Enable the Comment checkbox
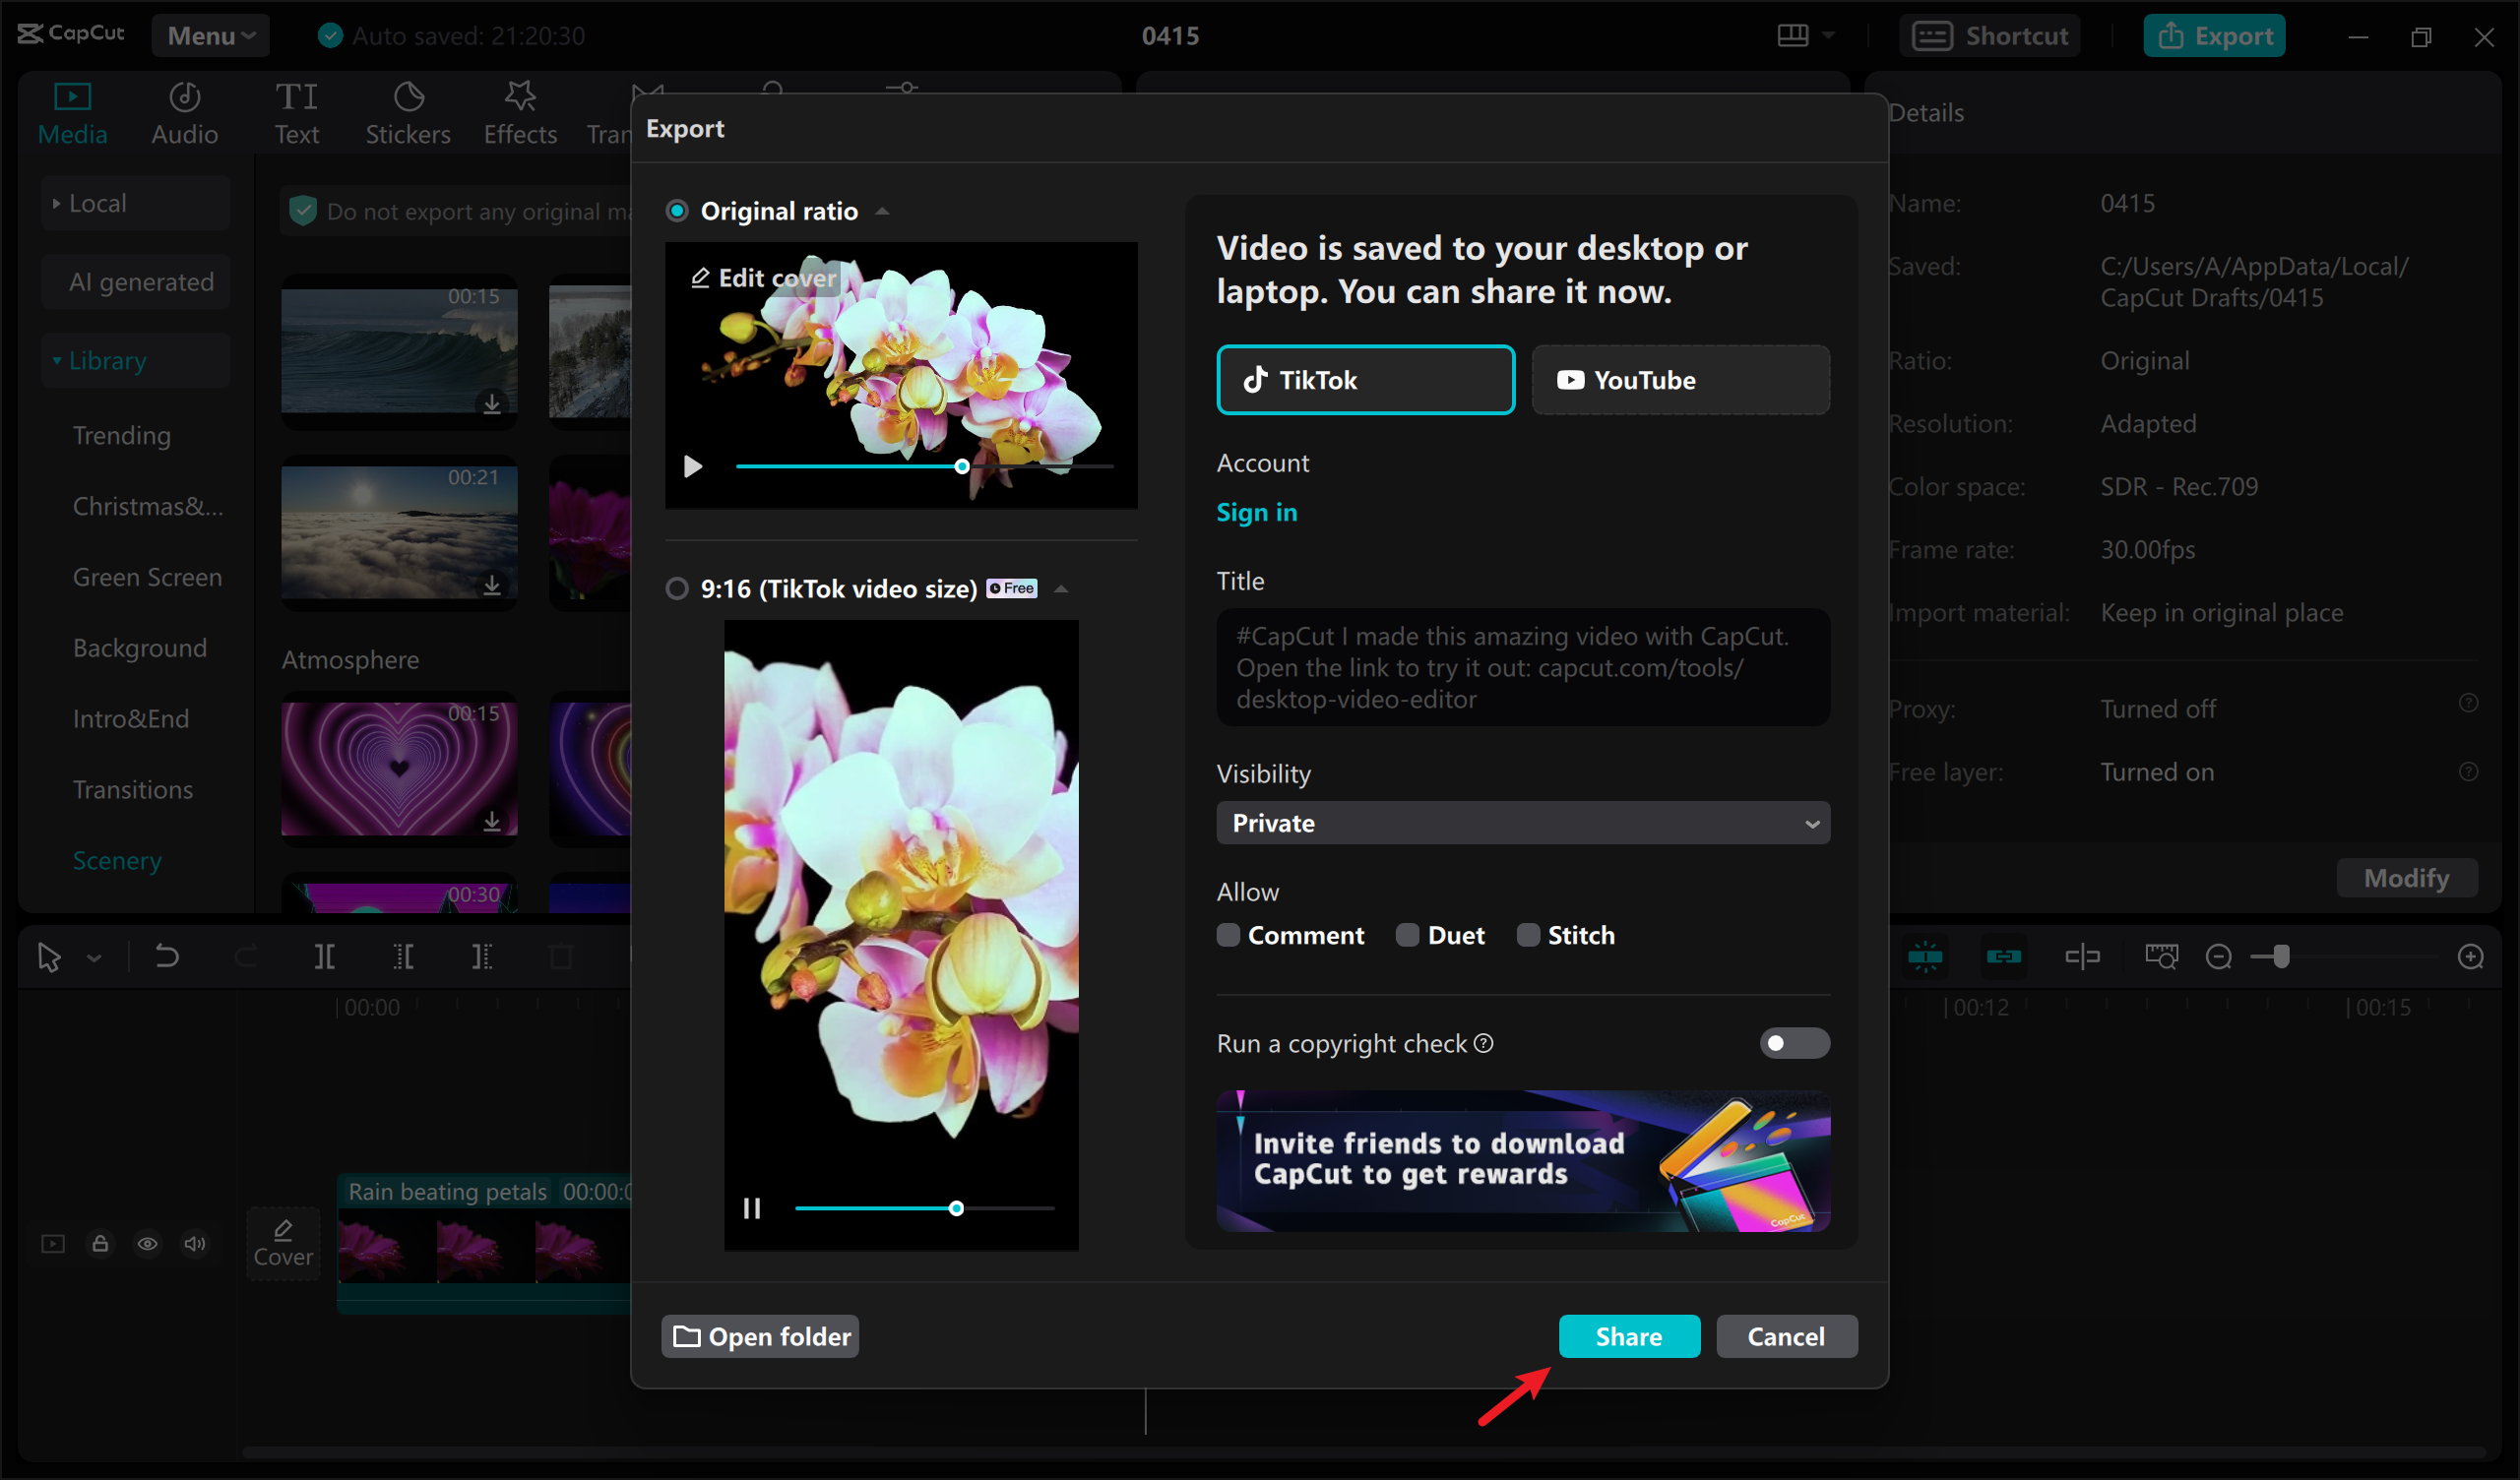Image resolution: width=2520 pixels, height=1480 pixels. pyautogui.click(x=1228, y=935)
